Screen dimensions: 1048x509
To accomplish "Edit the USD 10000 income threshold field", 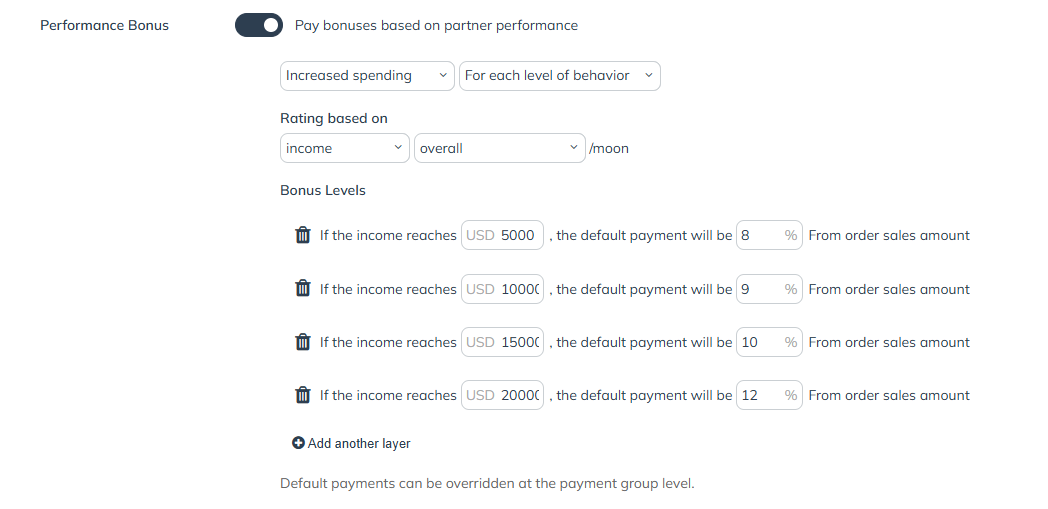I will point(503,289).
